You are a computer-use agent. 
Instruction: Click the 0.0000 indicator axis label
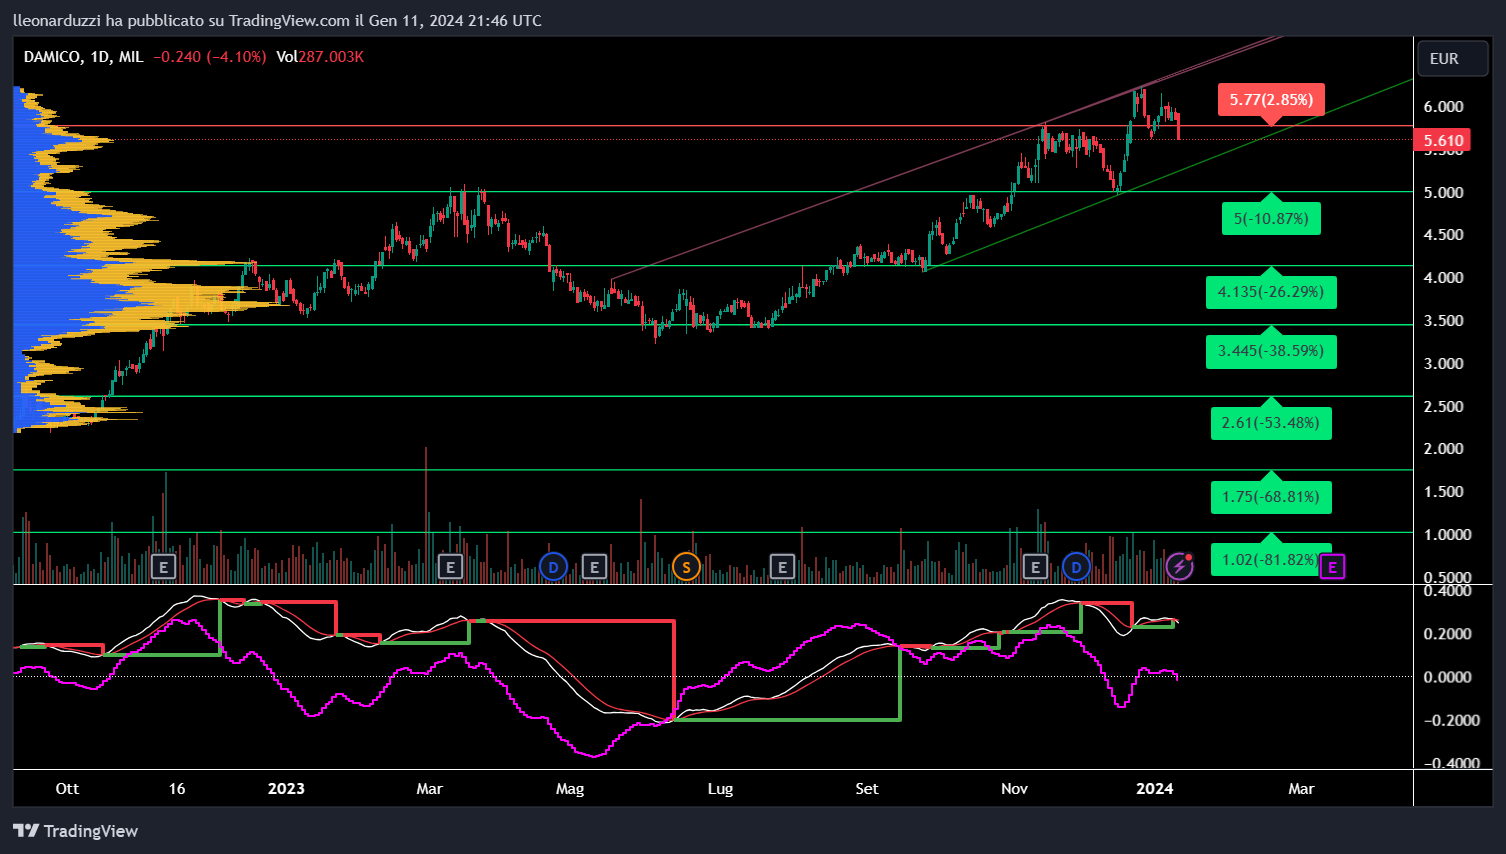point(1447,677)
